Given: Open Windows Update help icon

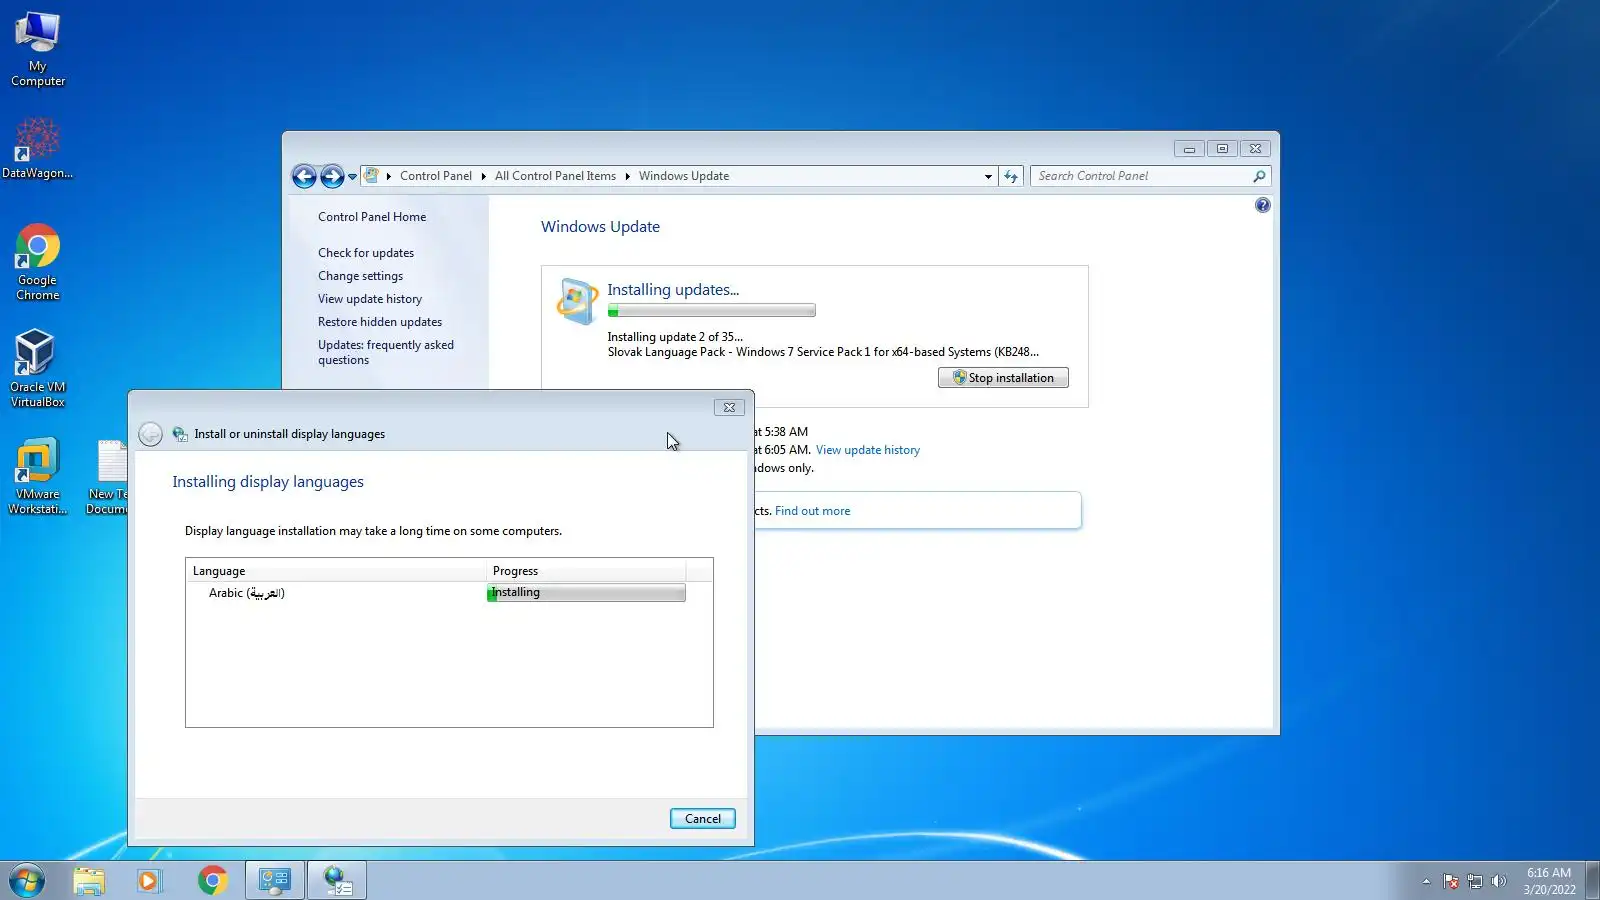Looking at the screenshot, I should point(1263,205).
